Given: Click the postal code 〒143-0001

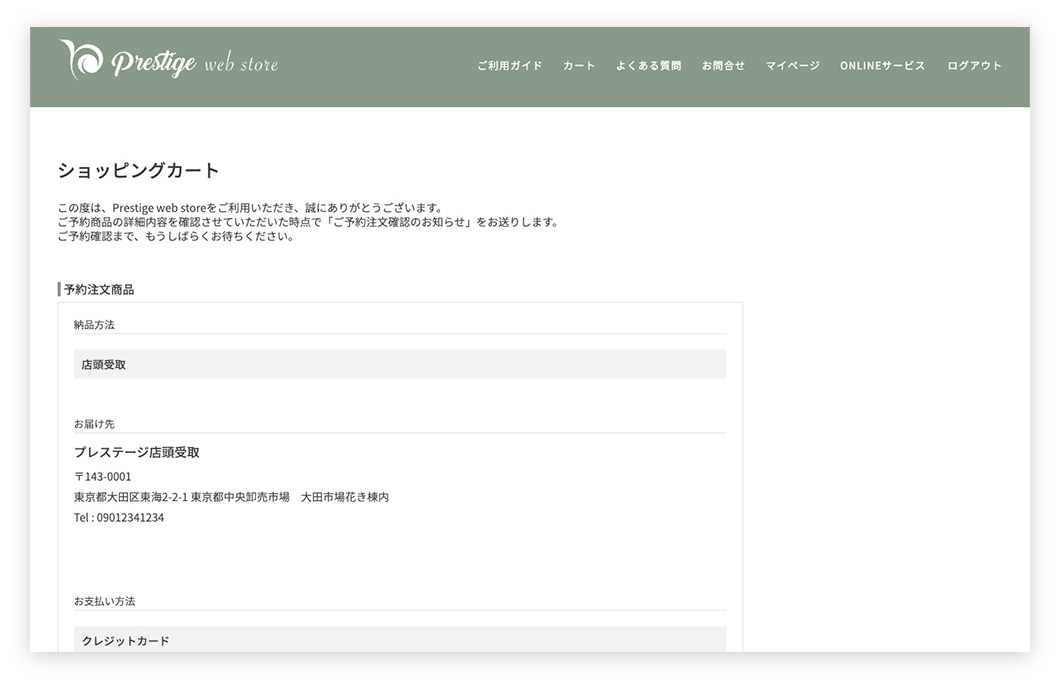Looking at the screenshot, I should tap(103, 477).
